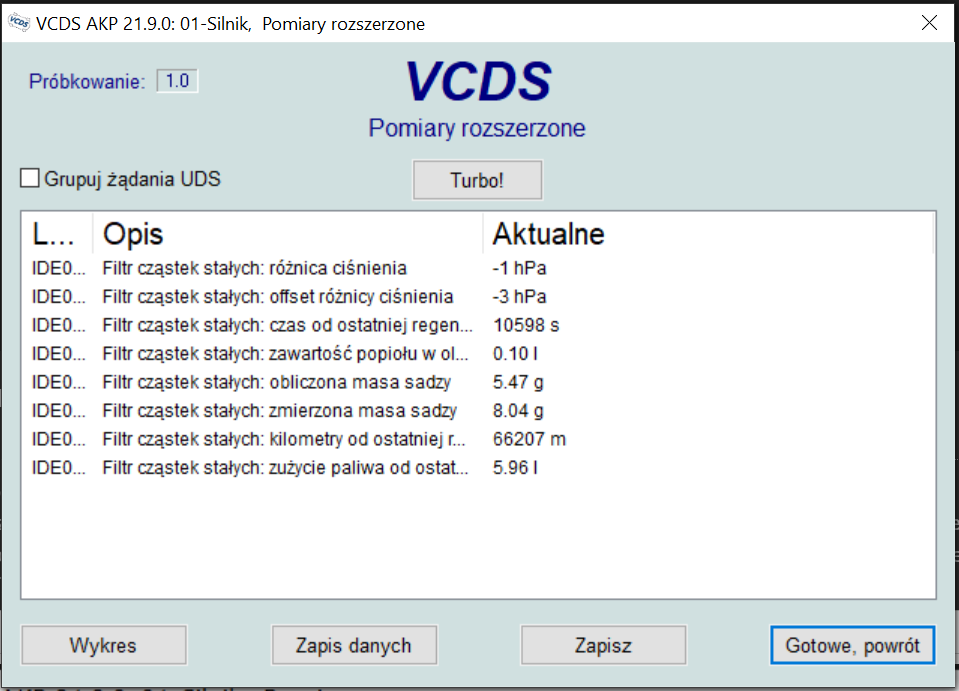Screen dimensions: 959x691
Task: Select row 'kilometry od ostatniej r...'
Action: point(478,439)
